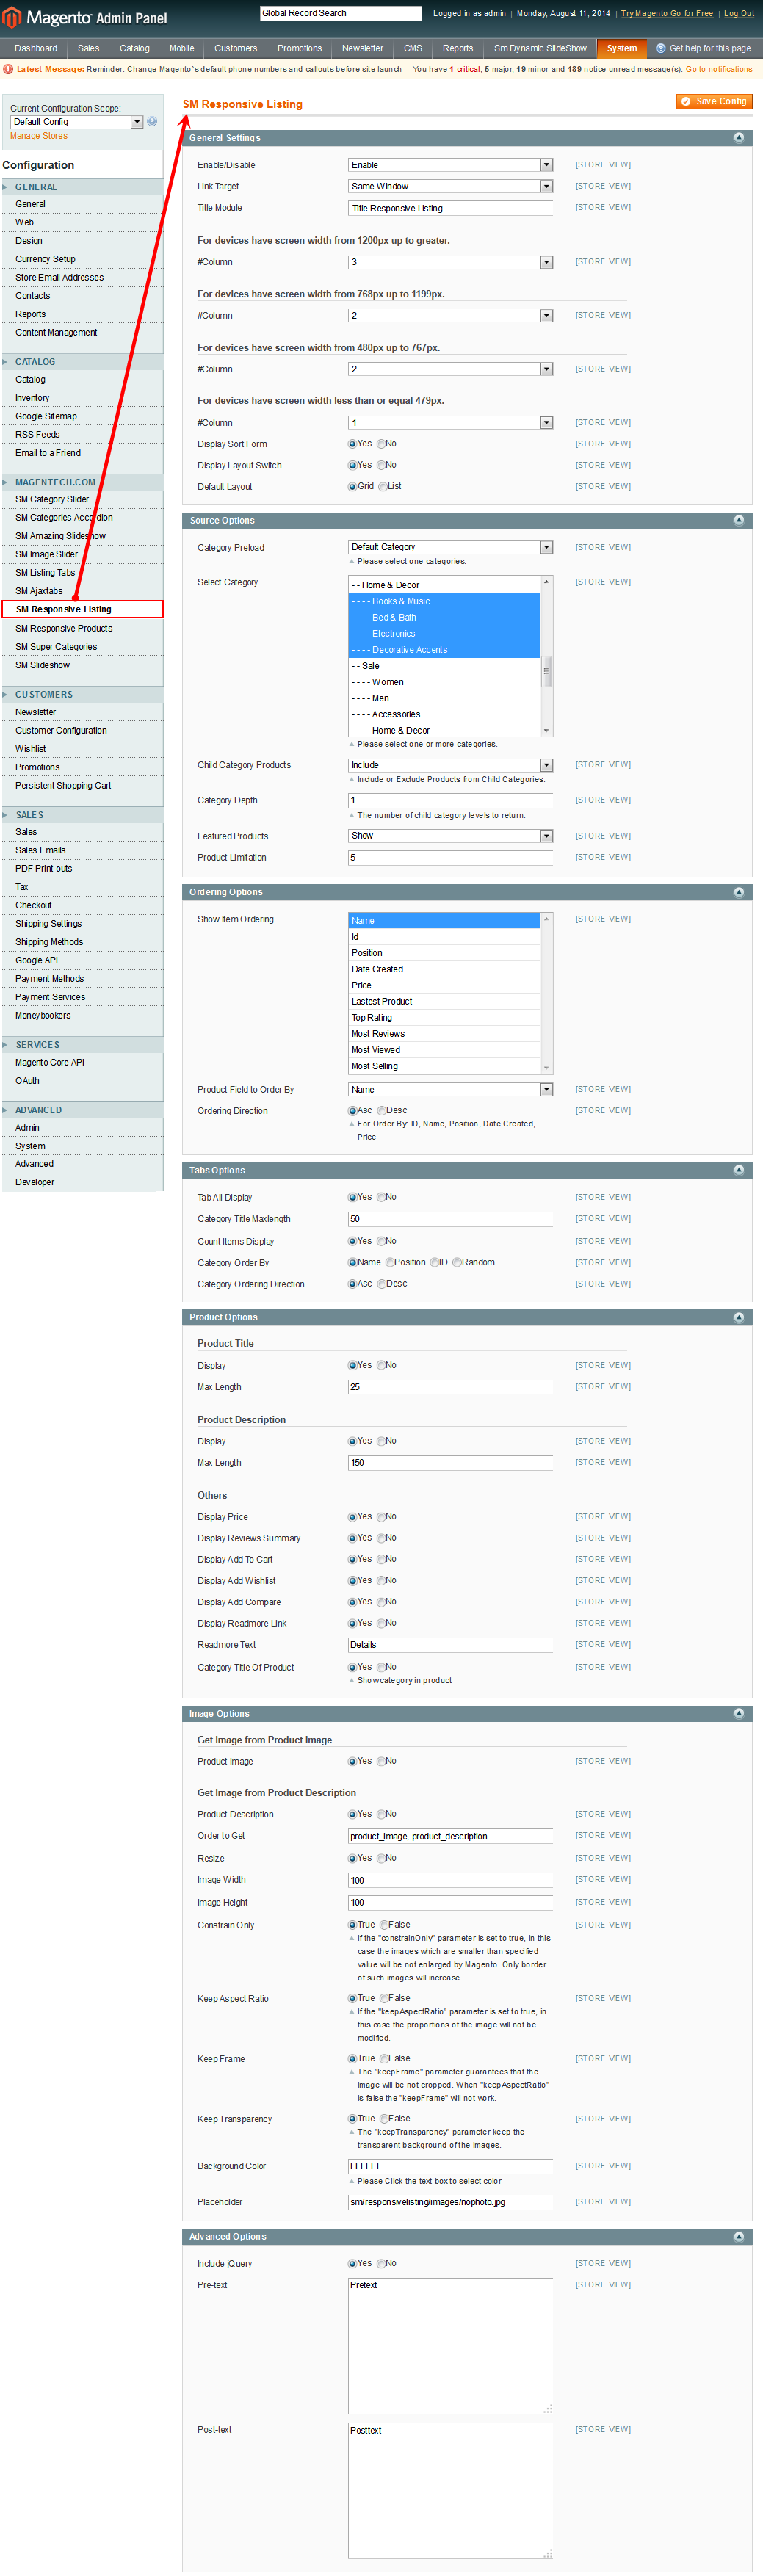763x2576 pixels.
Task: Collapse the Ordering Options section icon
Action: click(x=739, y=892)
